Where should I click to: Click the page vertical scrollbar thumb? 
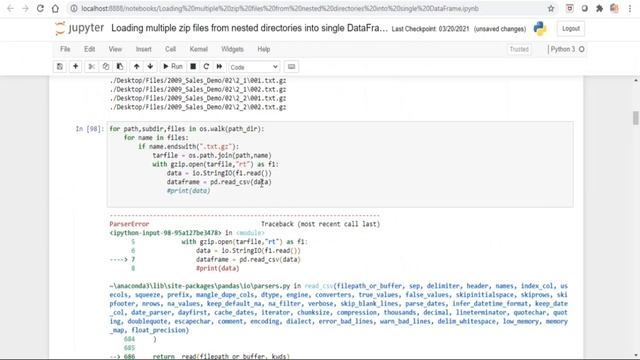pyautogui.click(x=636, y=118)
